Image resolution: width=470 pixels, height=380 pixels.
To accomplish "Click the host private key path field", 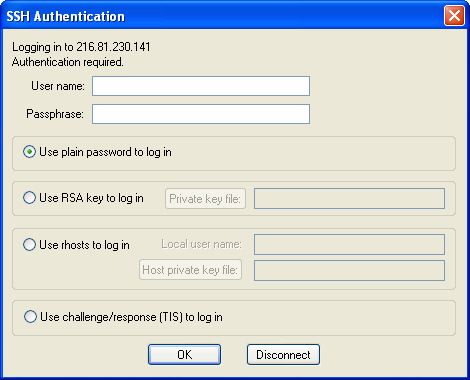I will (349, 270).
